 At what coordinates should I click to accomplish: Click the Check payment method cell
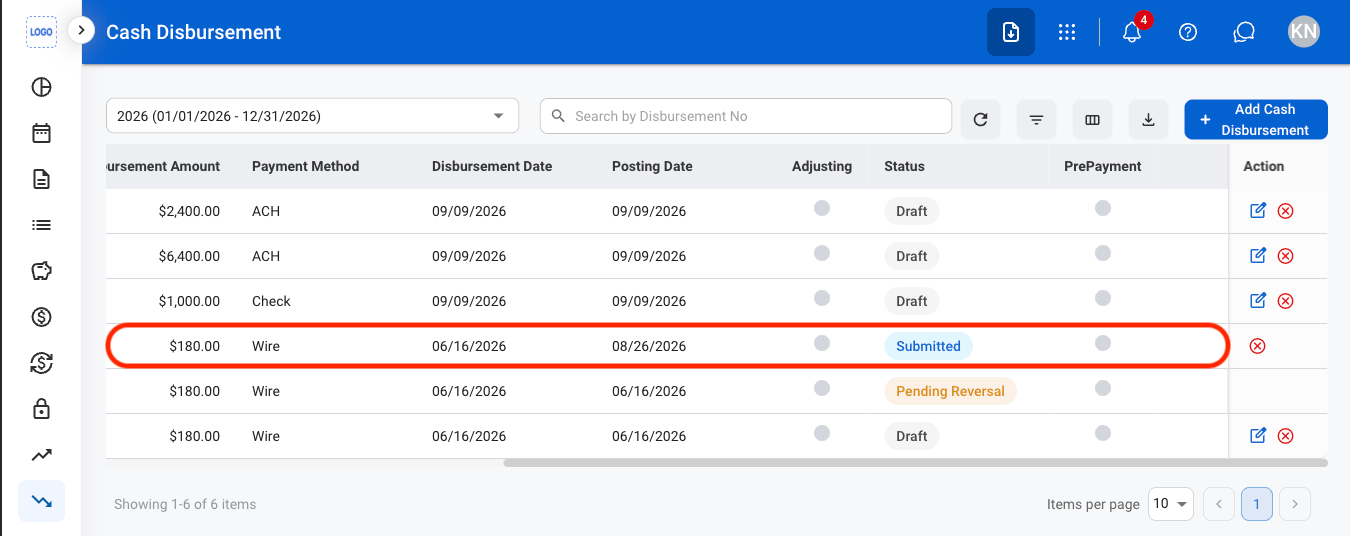[271, 301]
